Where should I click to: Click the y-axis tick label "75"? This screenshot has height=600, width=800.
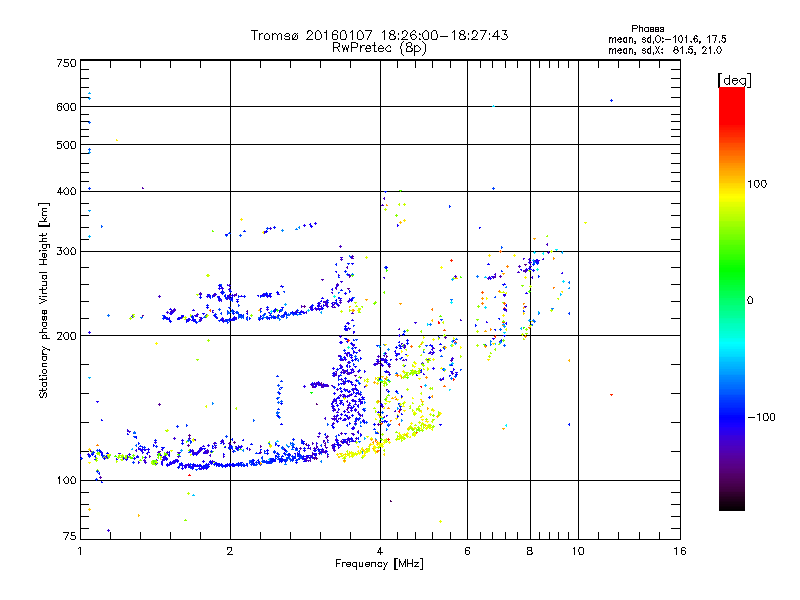pyautogui.click(x=70, y=536)
